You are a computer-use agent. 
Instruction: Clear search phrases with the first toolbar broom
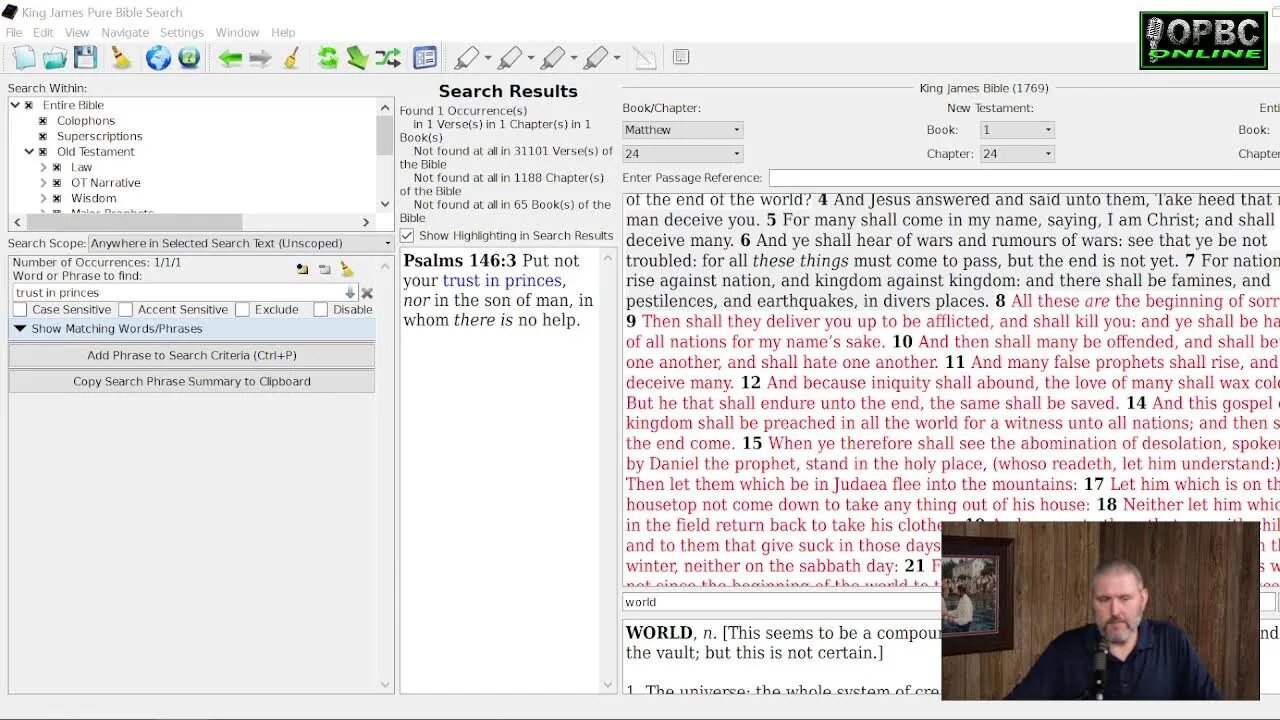pos(121,58)
